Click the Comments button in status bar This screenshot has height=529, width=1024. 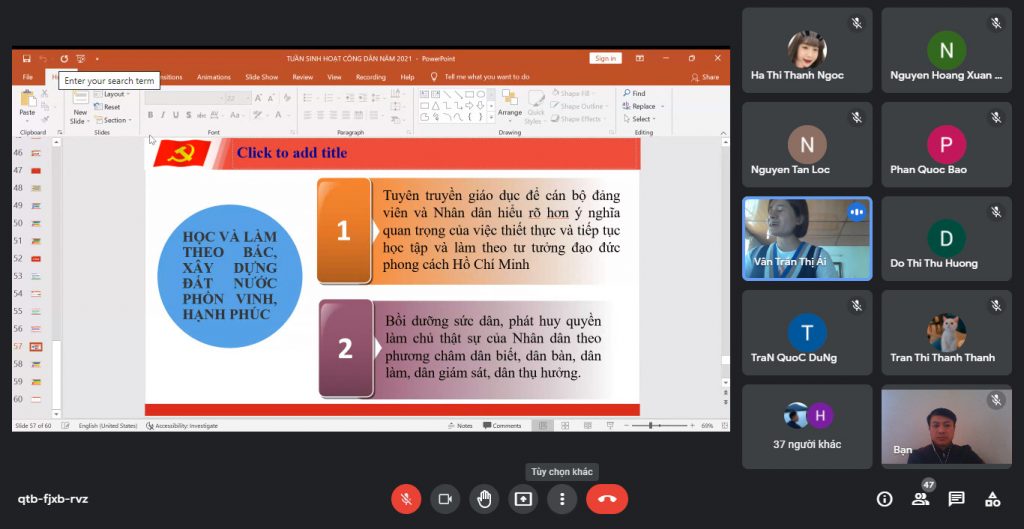click(x=502, y=425)
